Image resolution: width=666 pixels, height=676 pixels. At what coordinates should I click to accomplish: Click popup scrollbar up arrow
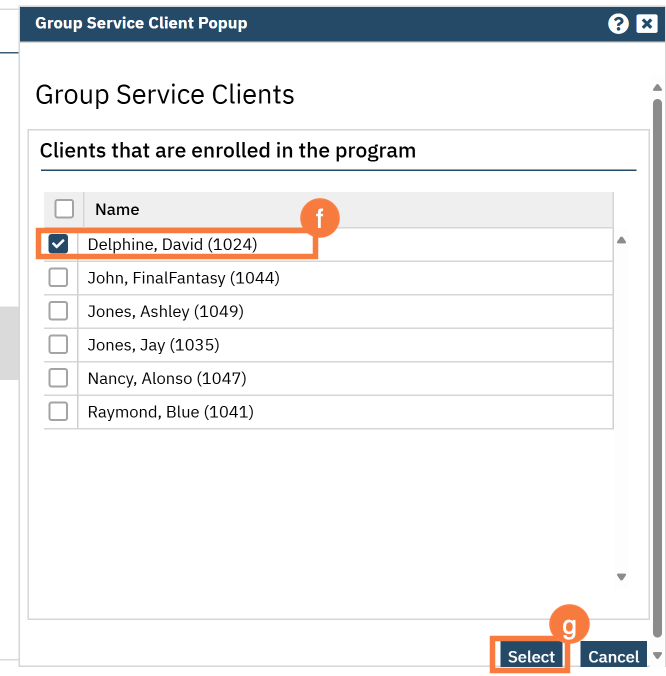[657, 89]
